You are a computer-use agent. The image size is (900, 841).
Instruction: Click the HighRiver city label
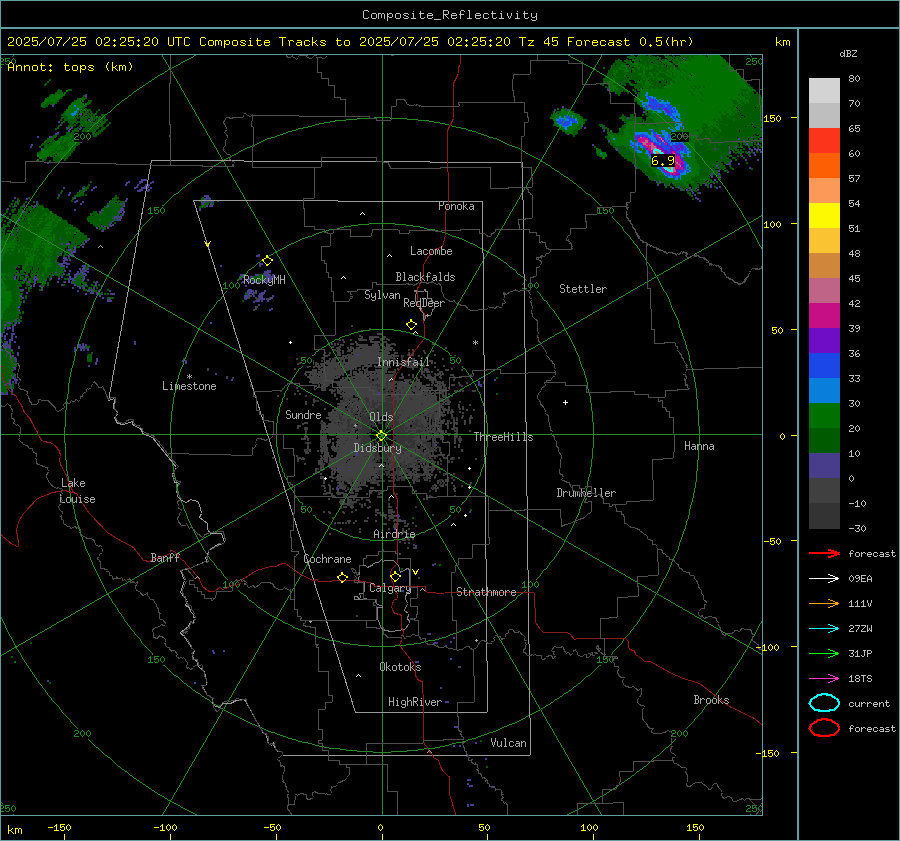coord(415,702)
